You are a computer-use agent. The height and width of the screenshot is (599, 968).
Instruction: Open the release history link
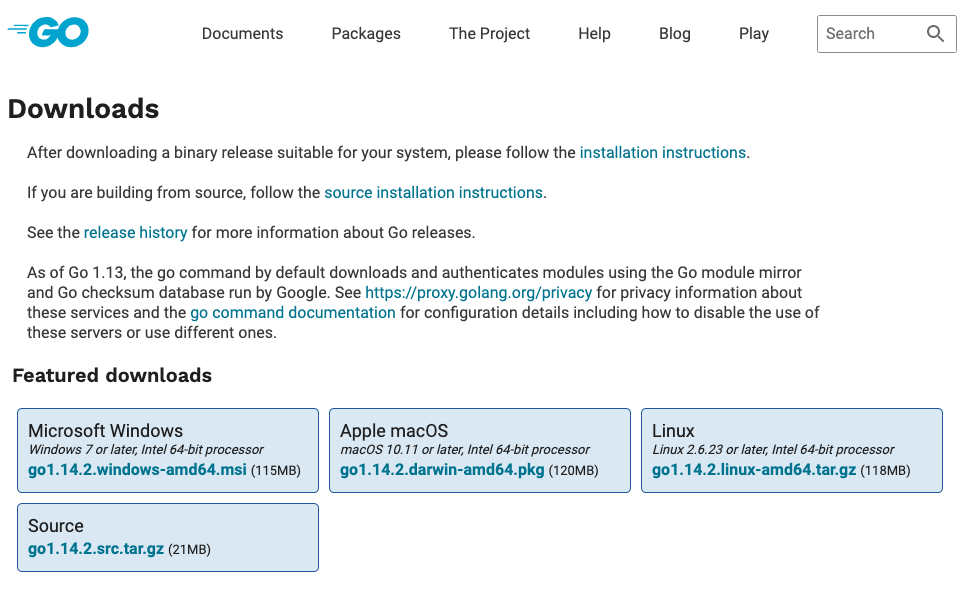click(135, 233)
